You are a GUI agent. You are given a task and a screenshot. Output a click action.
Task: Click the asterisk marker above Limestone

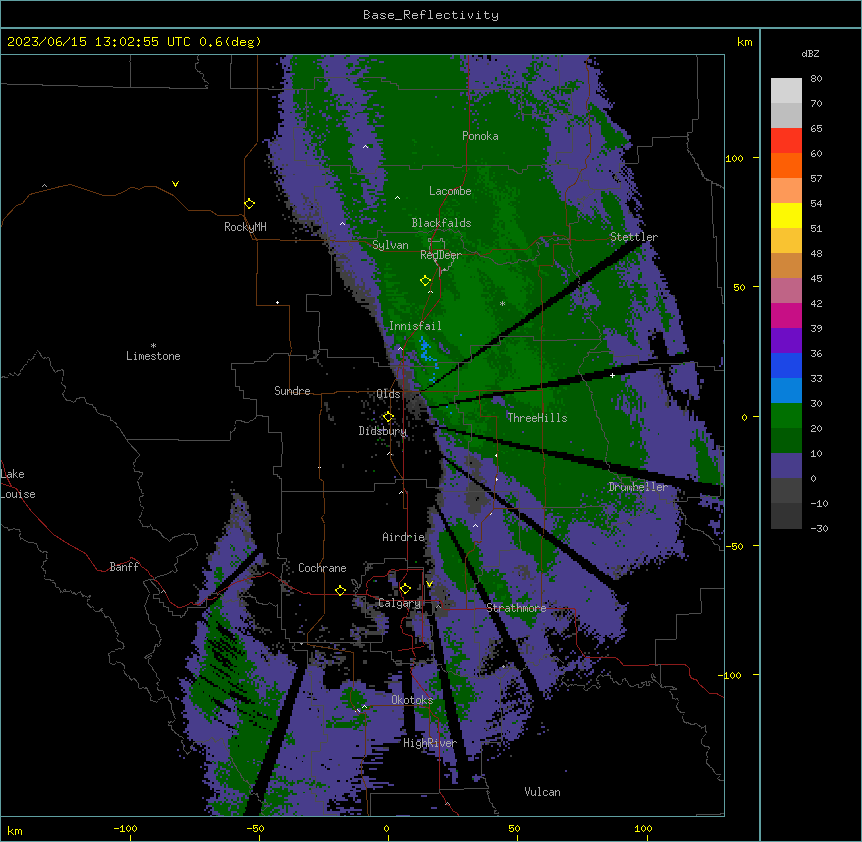(153, 346)
